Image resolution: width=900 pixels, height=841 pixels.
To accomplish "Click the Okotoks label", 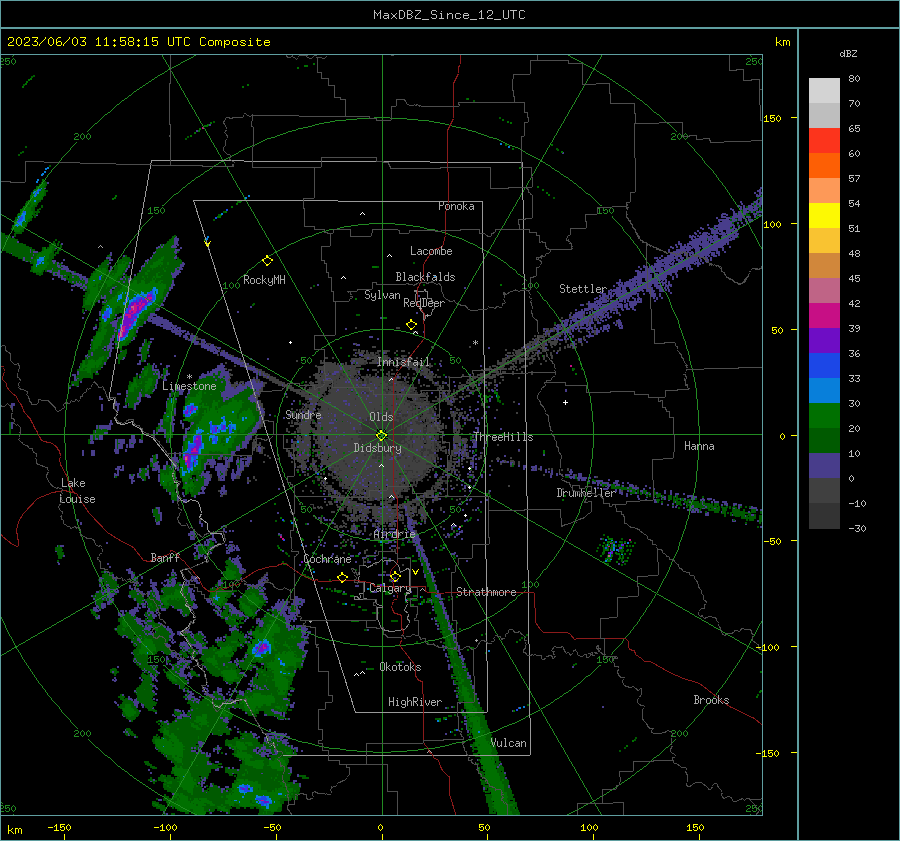I will [x=400, y=667].
